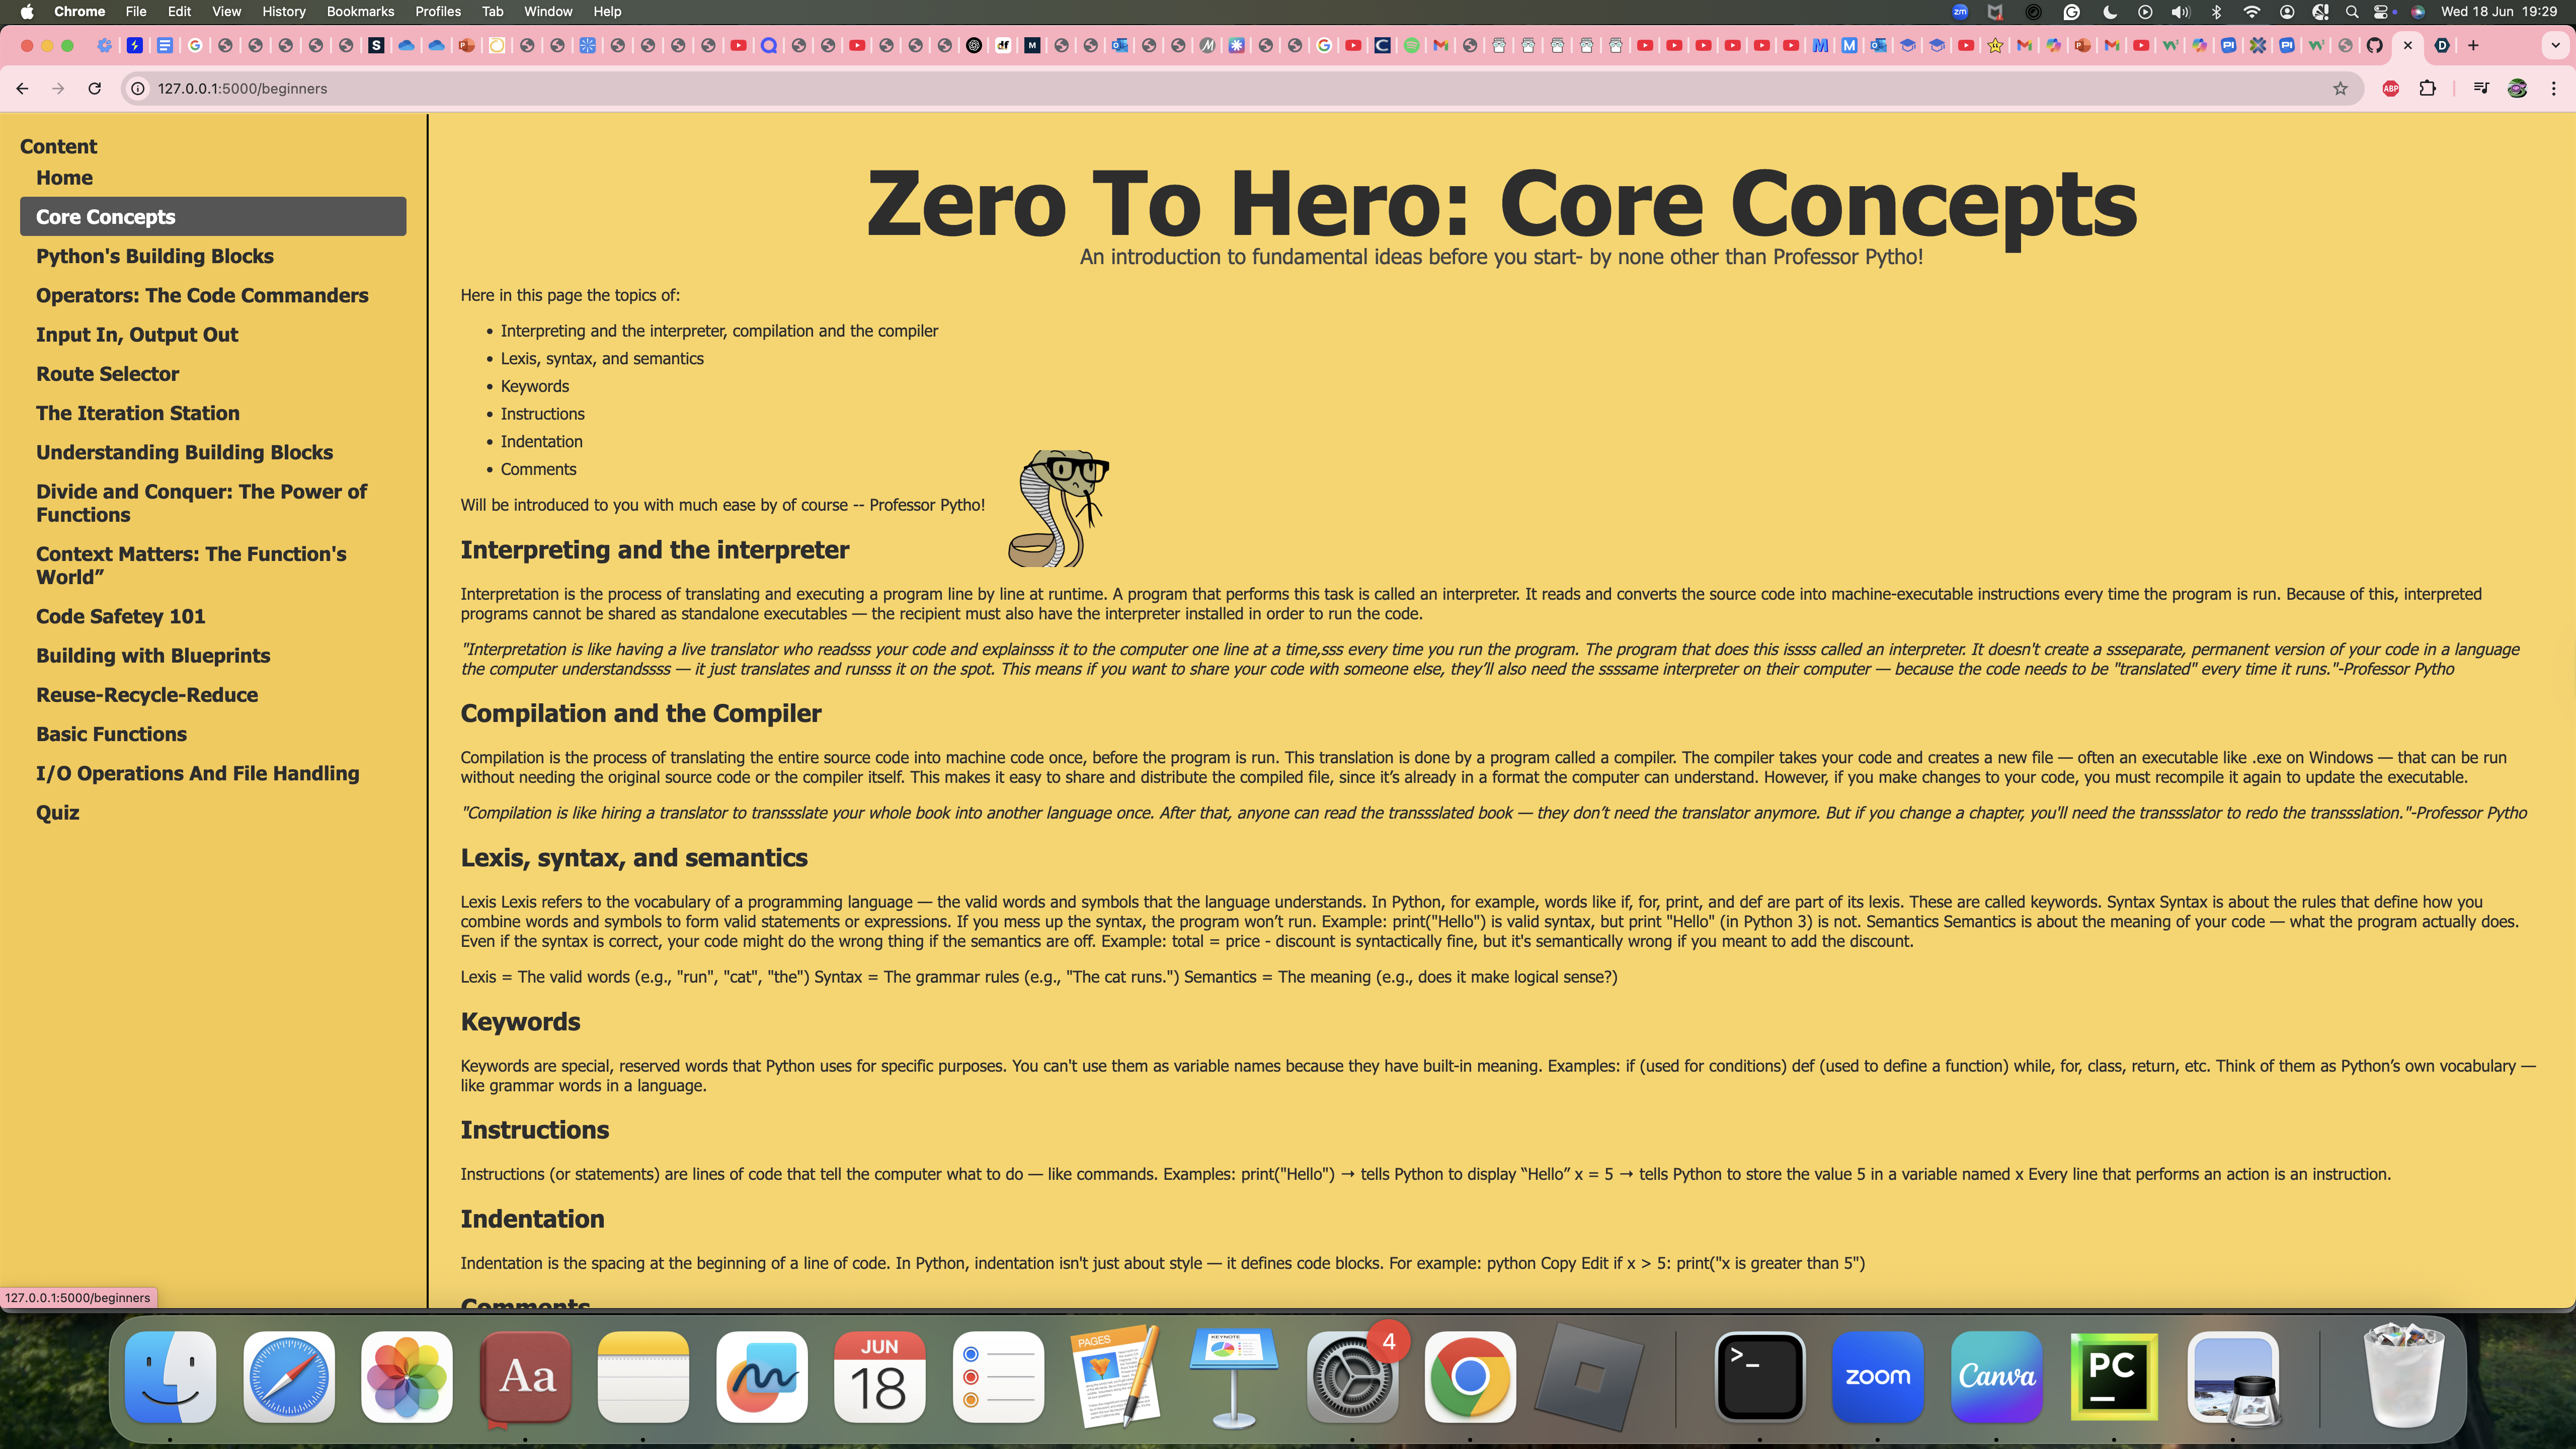
Task: Go back with the back arrow
Action: point(22,88)
